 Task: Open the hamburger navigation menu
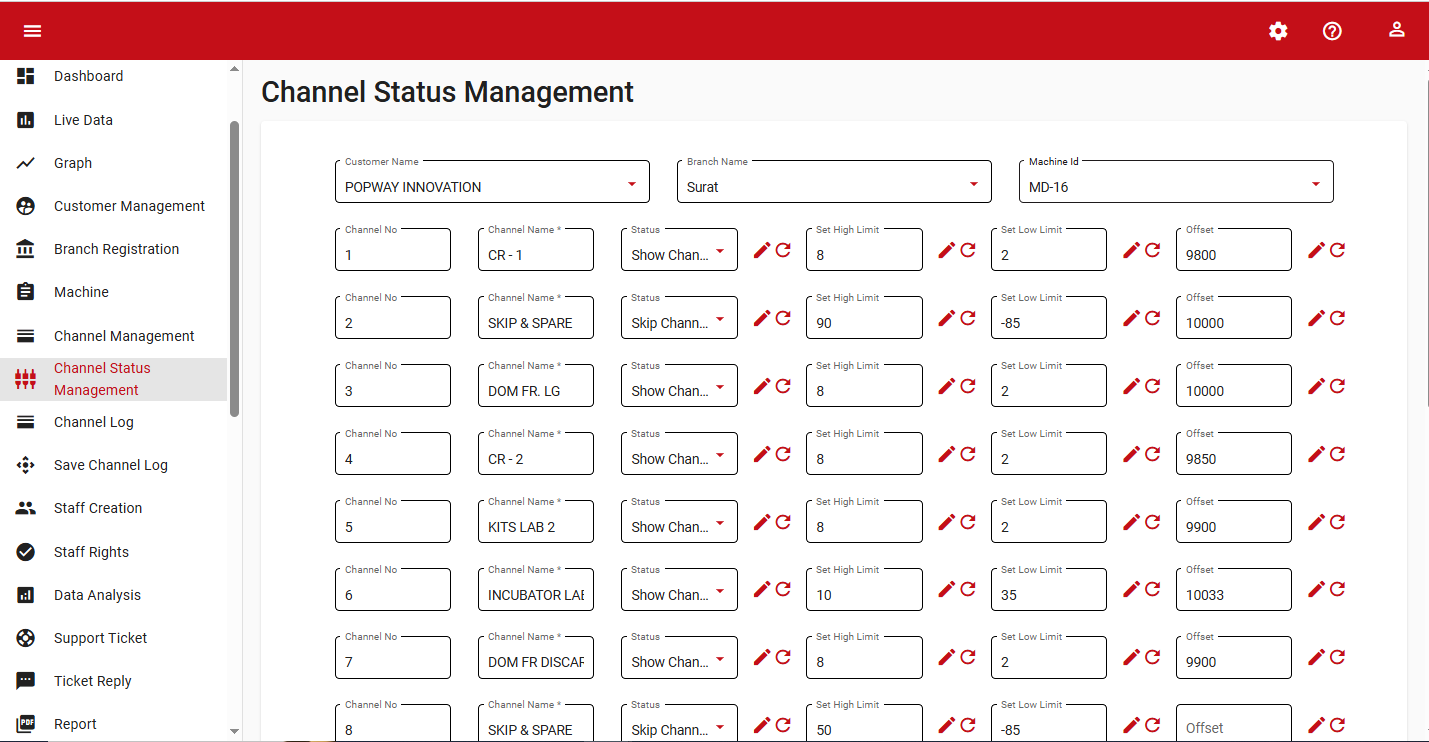pos(32,31)
